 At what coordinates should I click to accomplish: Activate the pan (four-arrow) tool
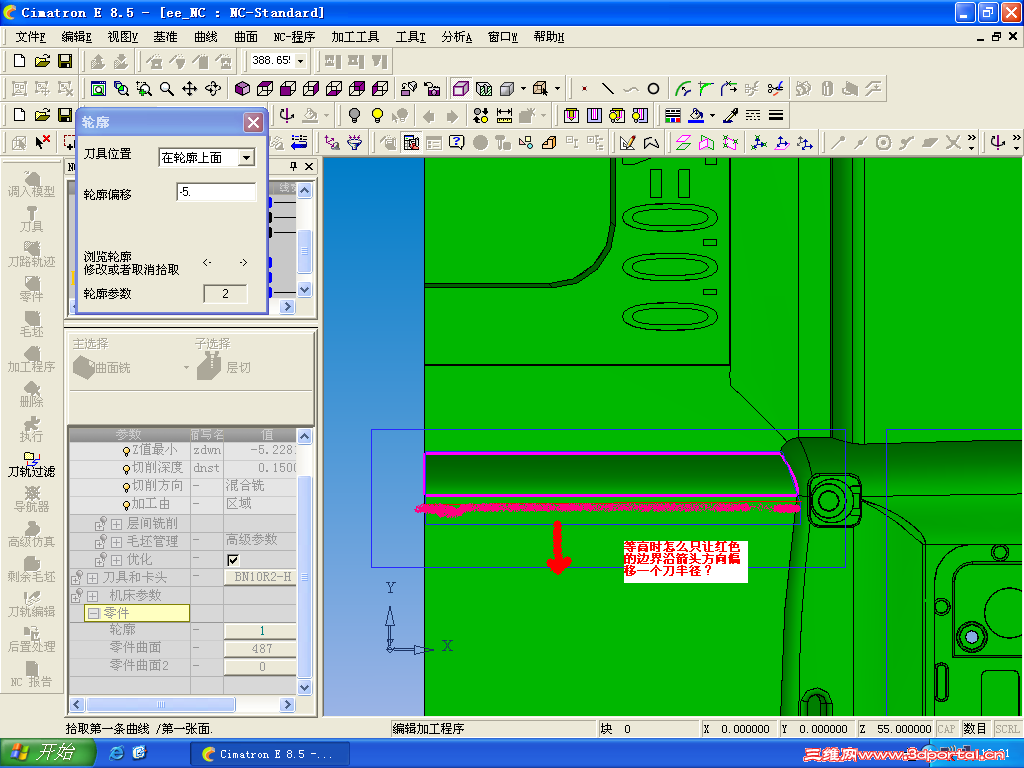pos(189,88)
